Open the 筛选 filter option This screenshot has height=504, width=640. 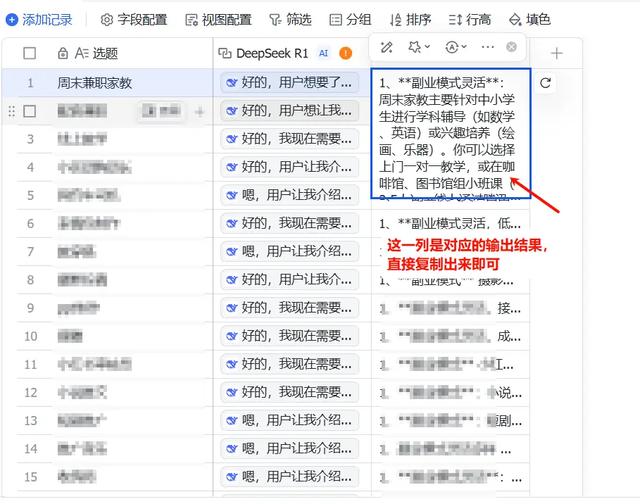291,20
